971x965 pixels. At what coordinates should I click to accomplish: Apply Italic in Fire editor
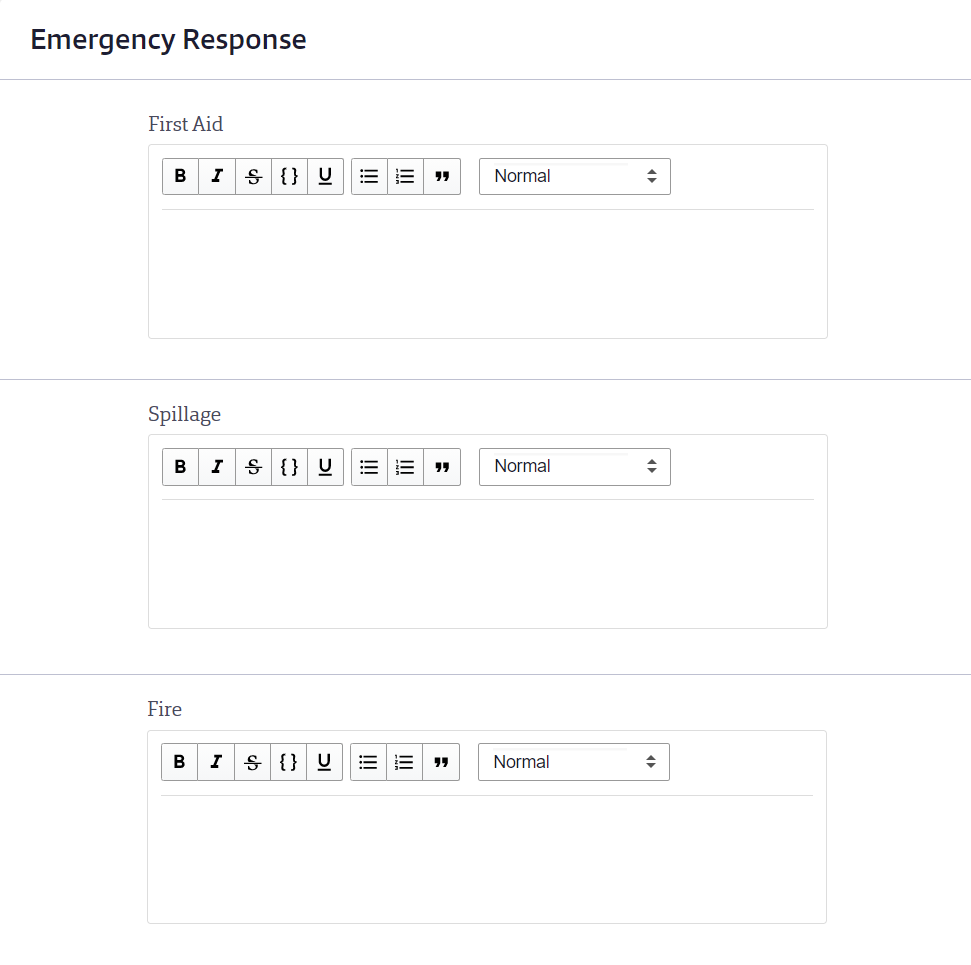216,762
